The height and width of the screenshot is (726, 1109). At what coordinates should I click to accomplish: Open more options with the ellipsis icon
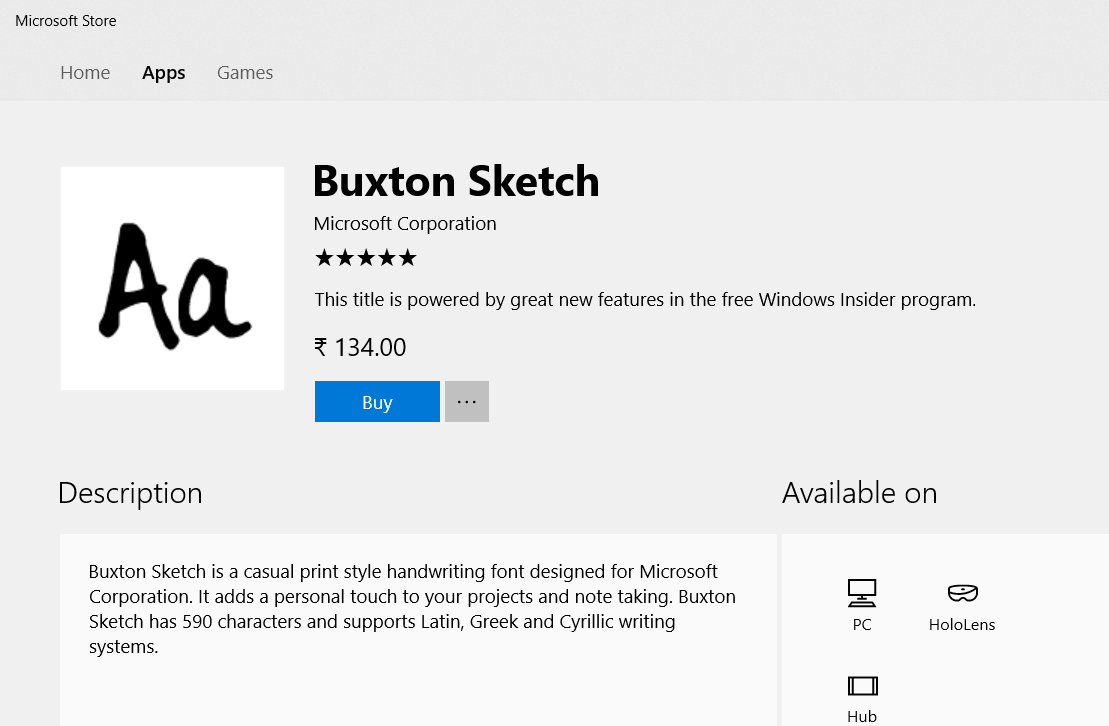[x=466, y=401]
